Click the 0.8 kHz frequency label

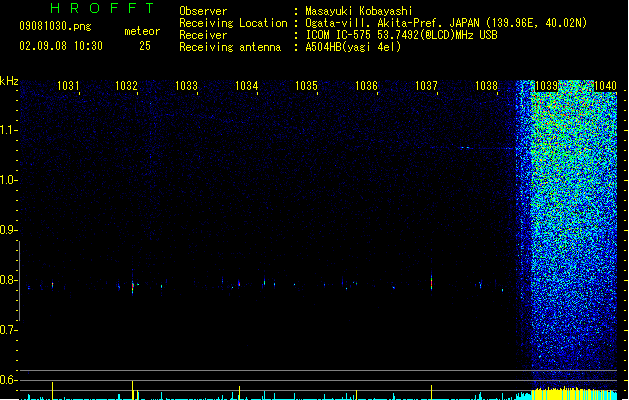pos(8,280)
